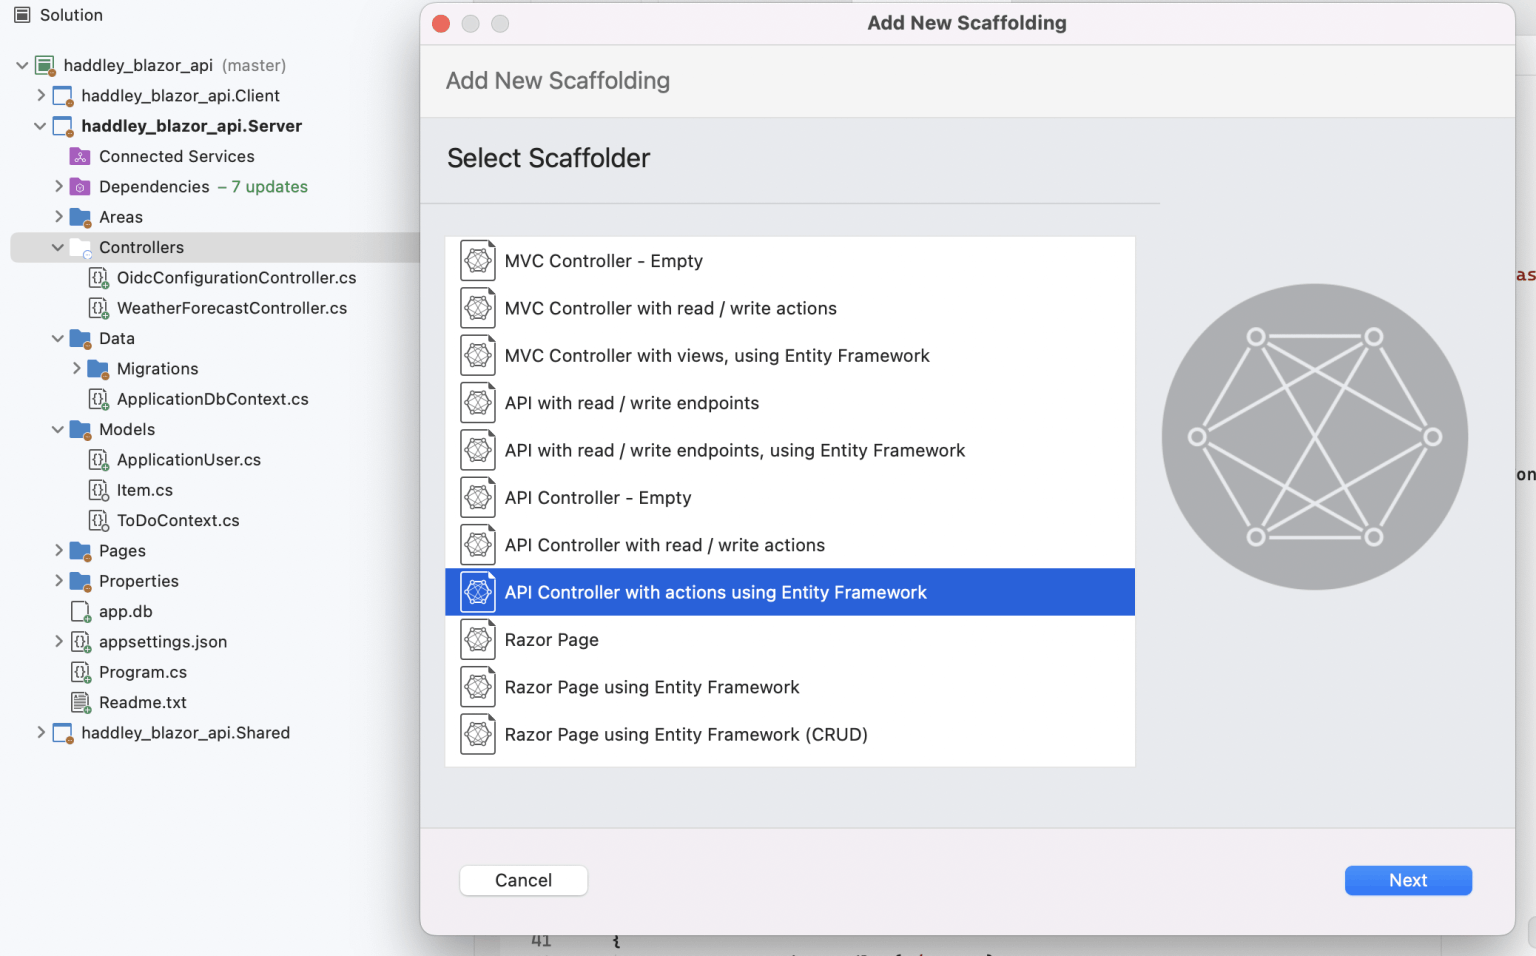
Task: Choose API with read / write endpoints
Action: pos(631,403)
